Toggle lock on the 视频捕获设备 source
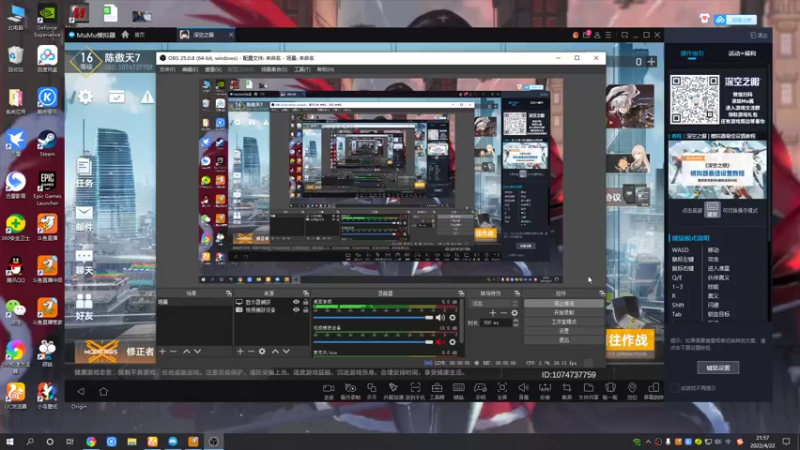Viewport: 800px width, 450px height. click(306, 310)
